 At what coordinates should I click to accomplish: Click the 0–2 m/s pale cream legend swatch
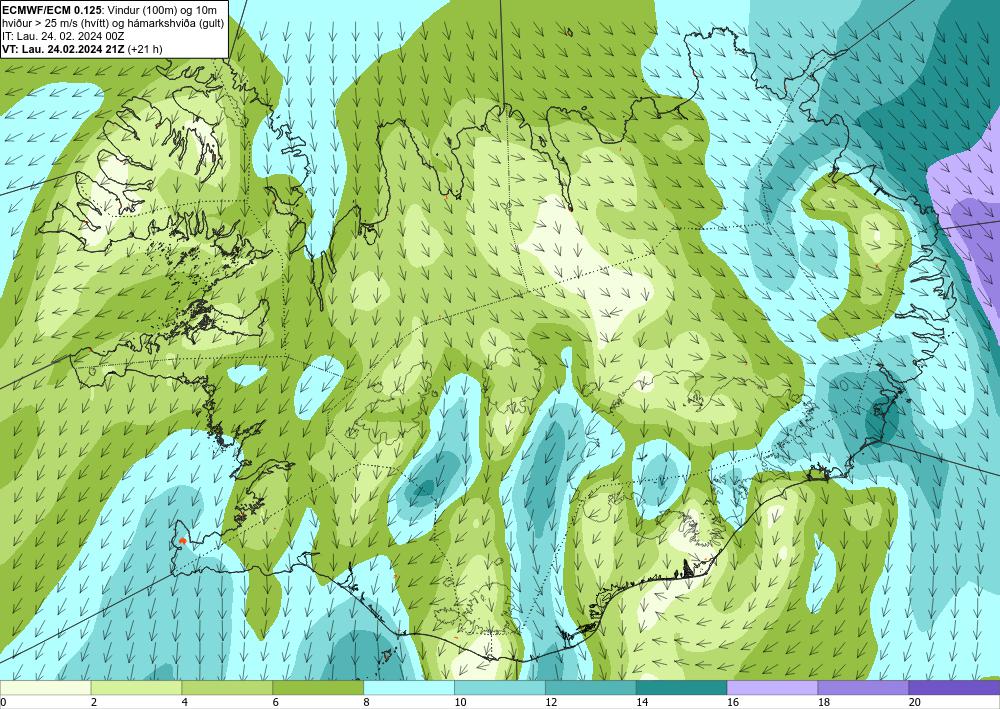pos(45,687)
